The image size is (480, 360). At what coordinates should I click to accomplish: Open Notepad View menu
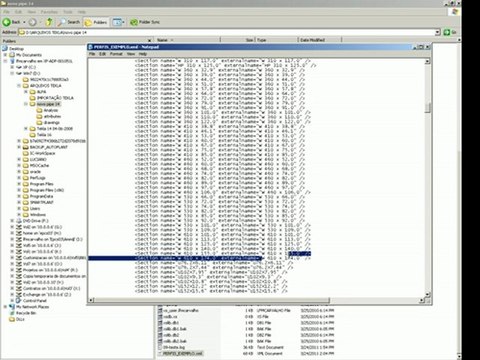coord(131,54)
